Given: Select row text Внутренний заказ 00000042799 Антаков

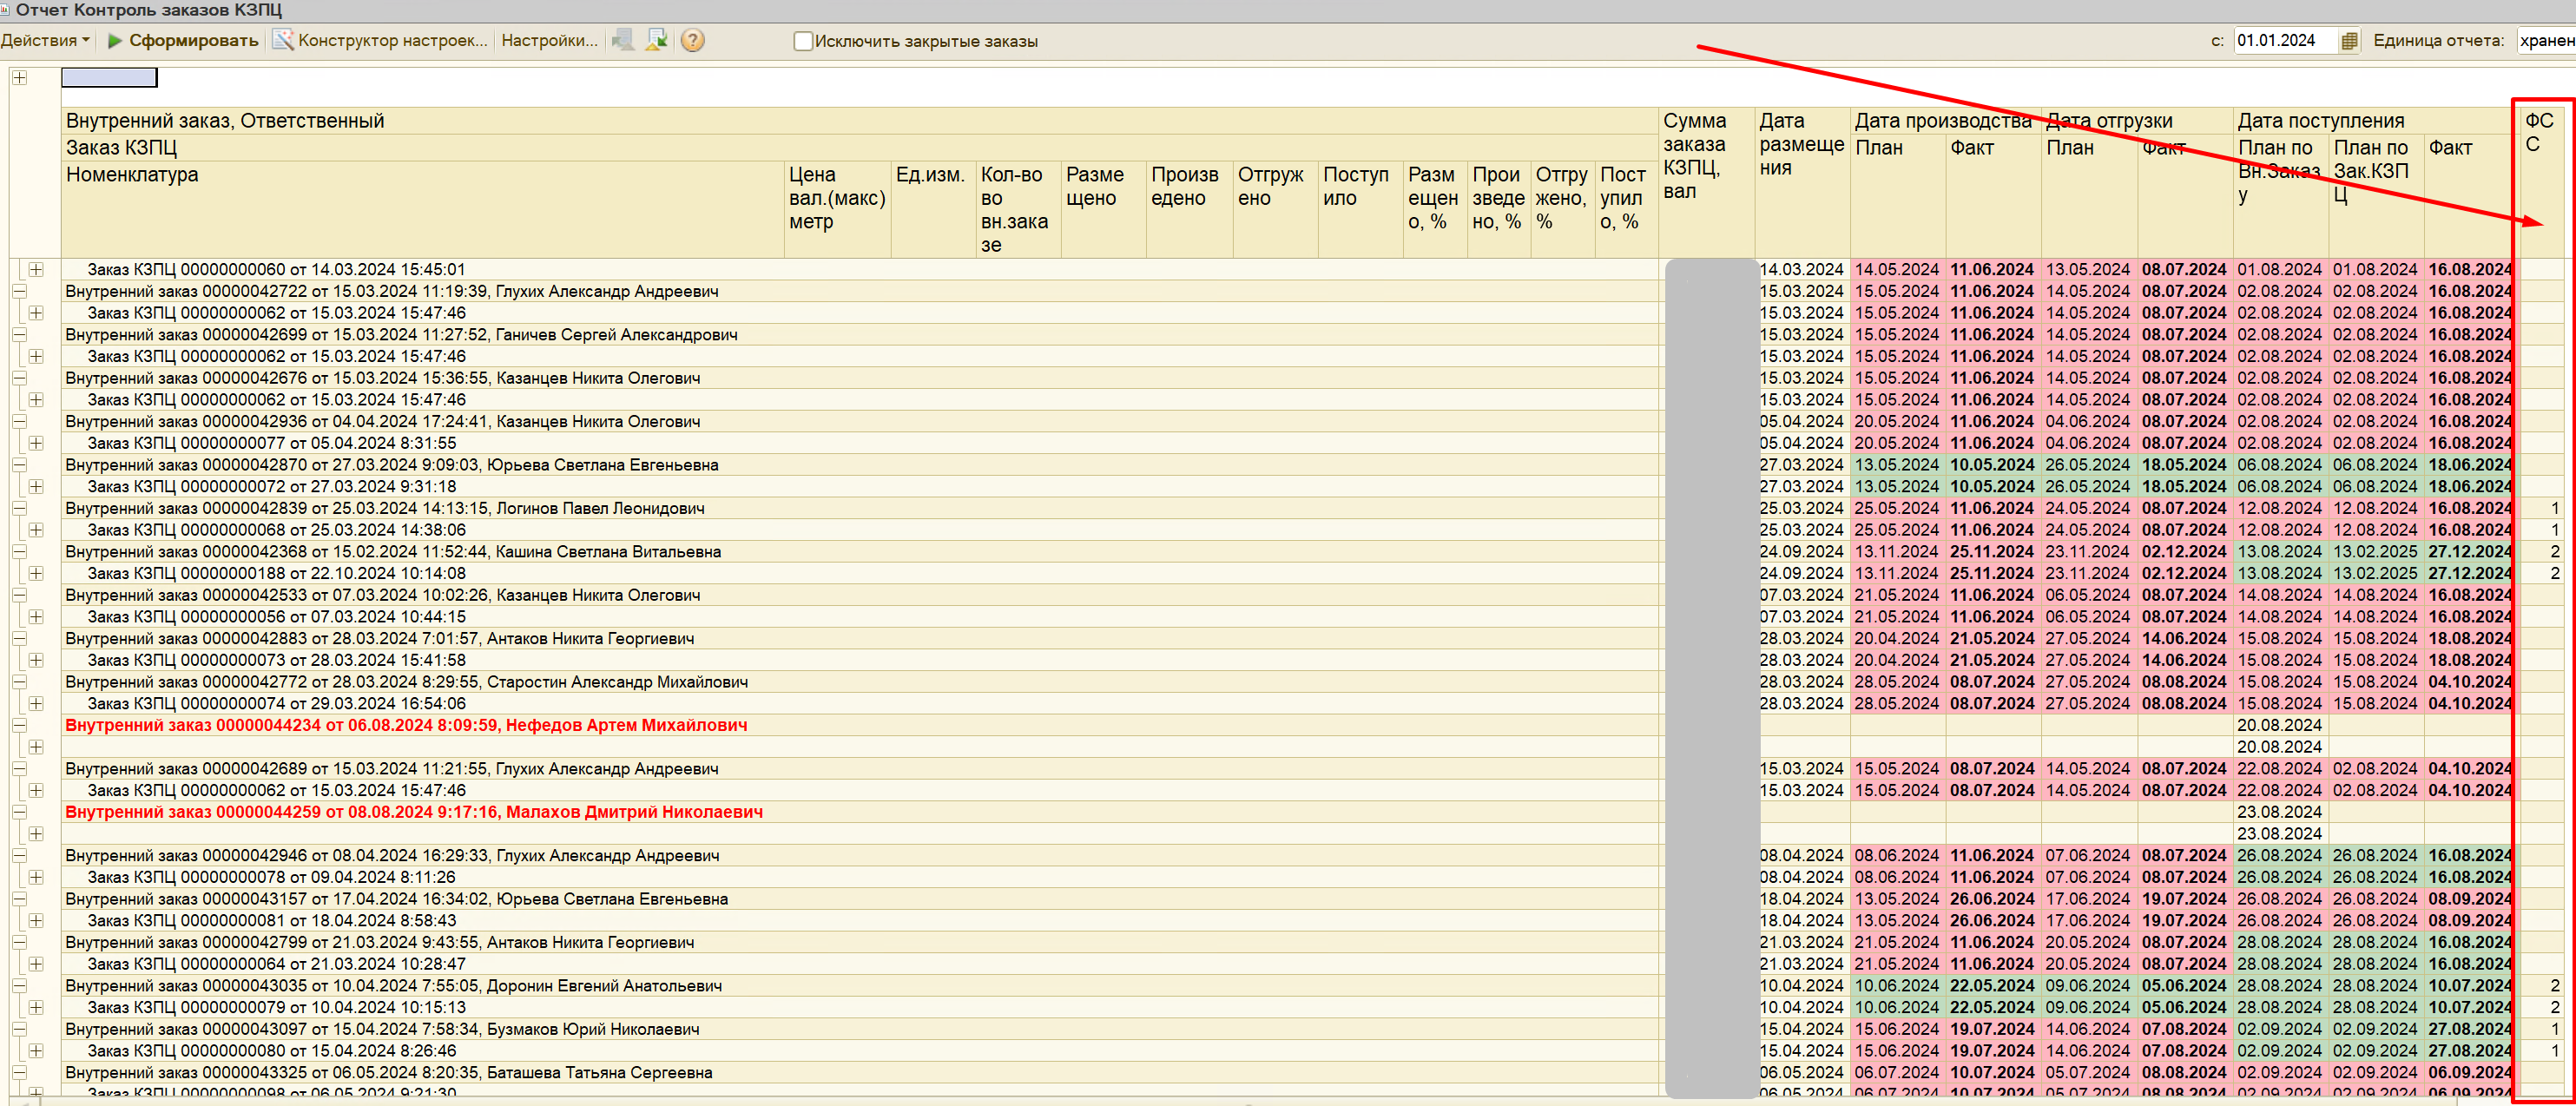Looking at the screenshot, I should pyautogui.click(x=380, y=942).
